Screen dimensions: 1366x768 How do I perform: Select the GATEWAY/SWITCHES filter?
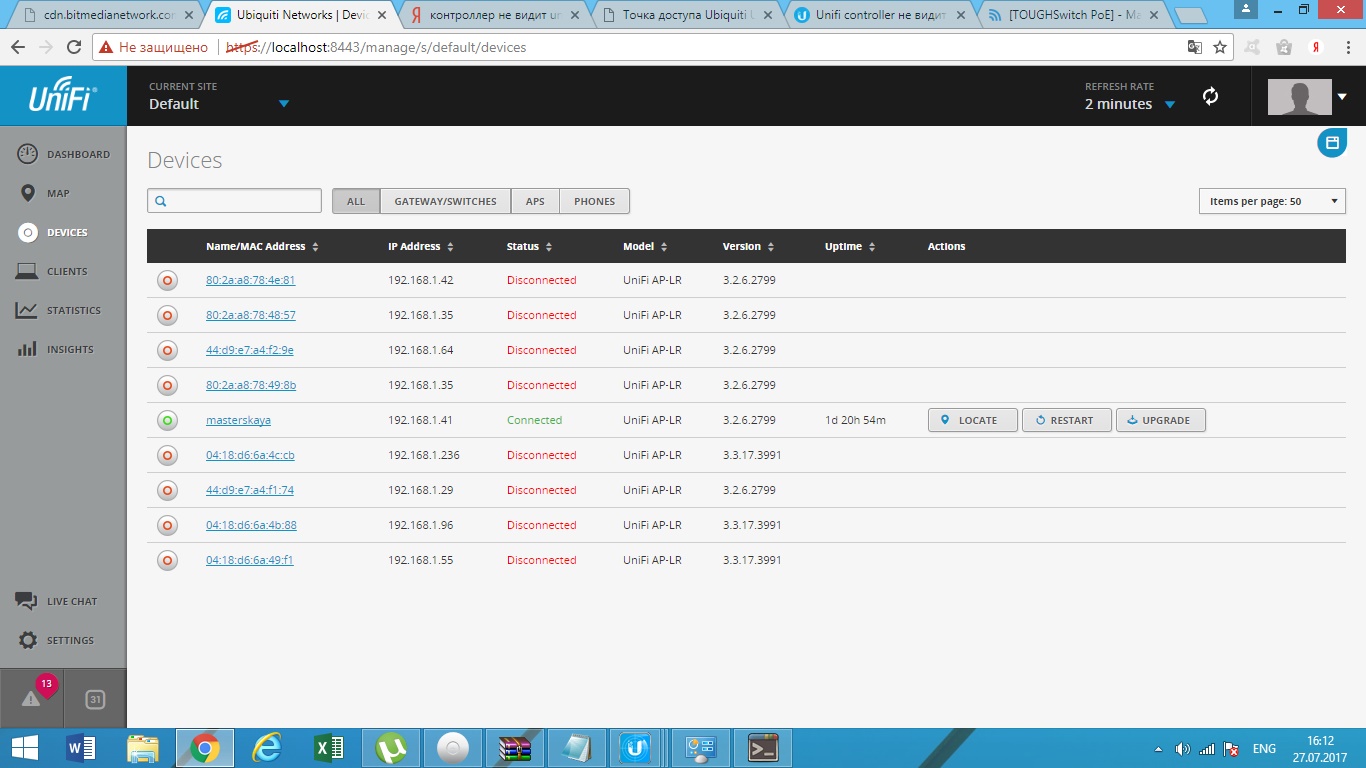[445, 201]
